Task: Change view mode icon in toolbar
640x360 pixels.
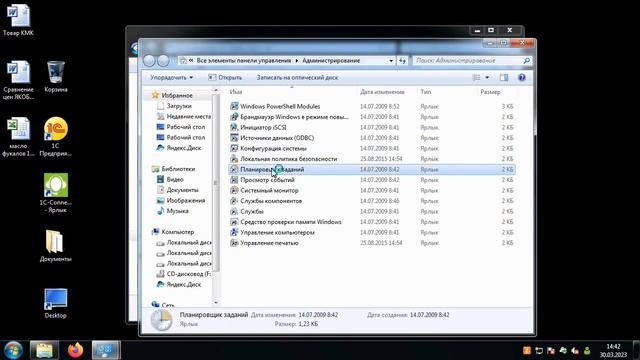Action: coord(476,78)
